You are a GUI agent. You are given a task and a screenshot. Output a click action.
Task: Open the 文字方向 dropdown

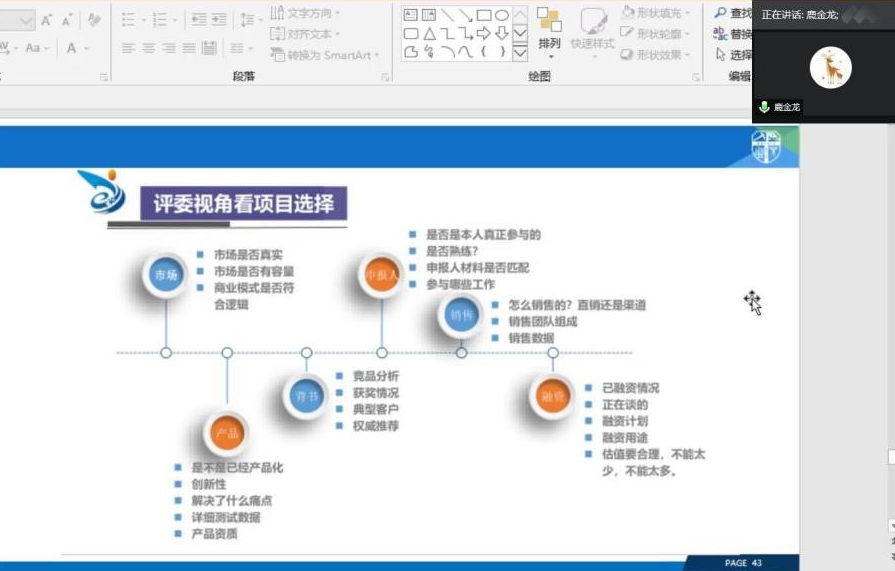coord(312,14)
